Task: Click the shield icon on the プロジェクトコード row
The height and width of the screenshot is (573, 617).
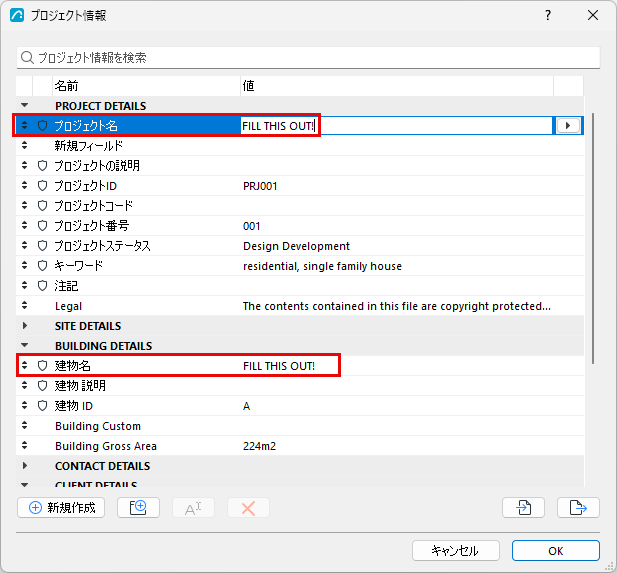Action: pos(42,205)
